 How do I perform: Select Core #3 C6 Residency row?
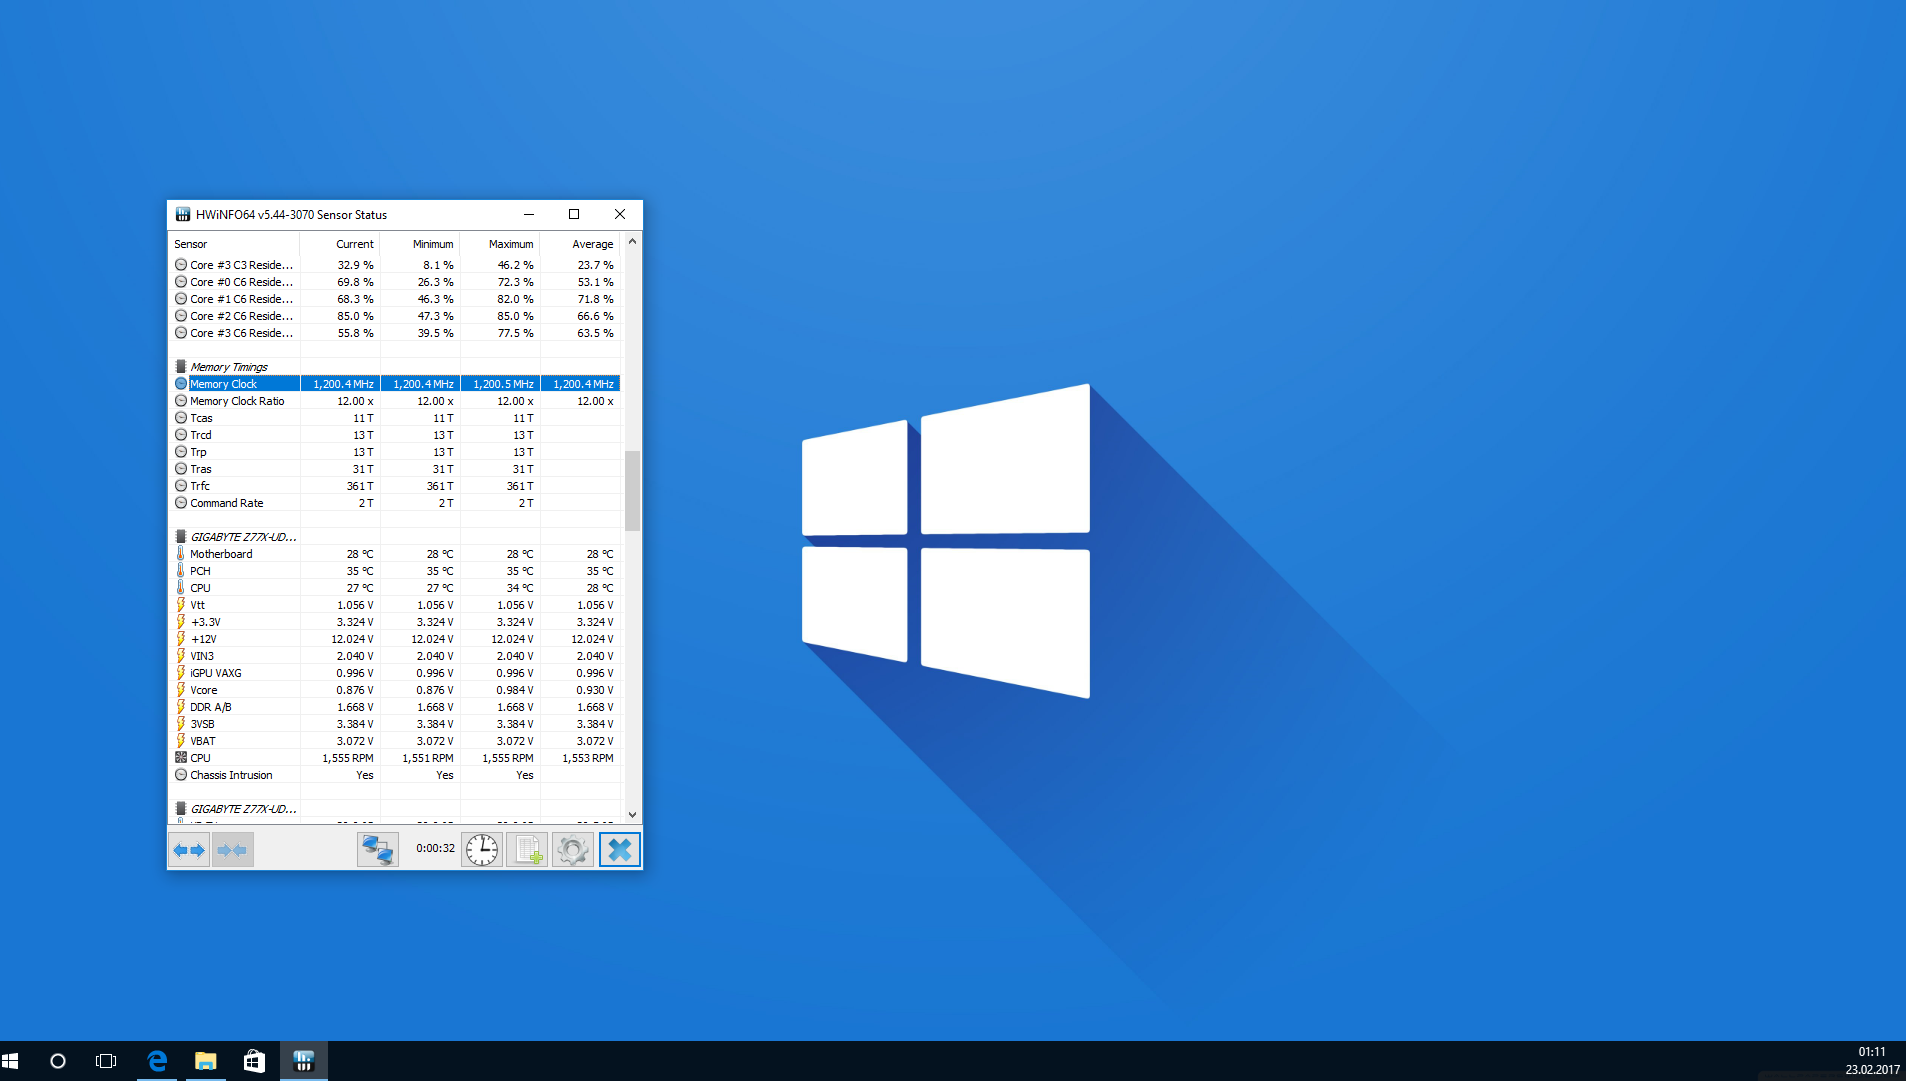[x=395, y=333]
